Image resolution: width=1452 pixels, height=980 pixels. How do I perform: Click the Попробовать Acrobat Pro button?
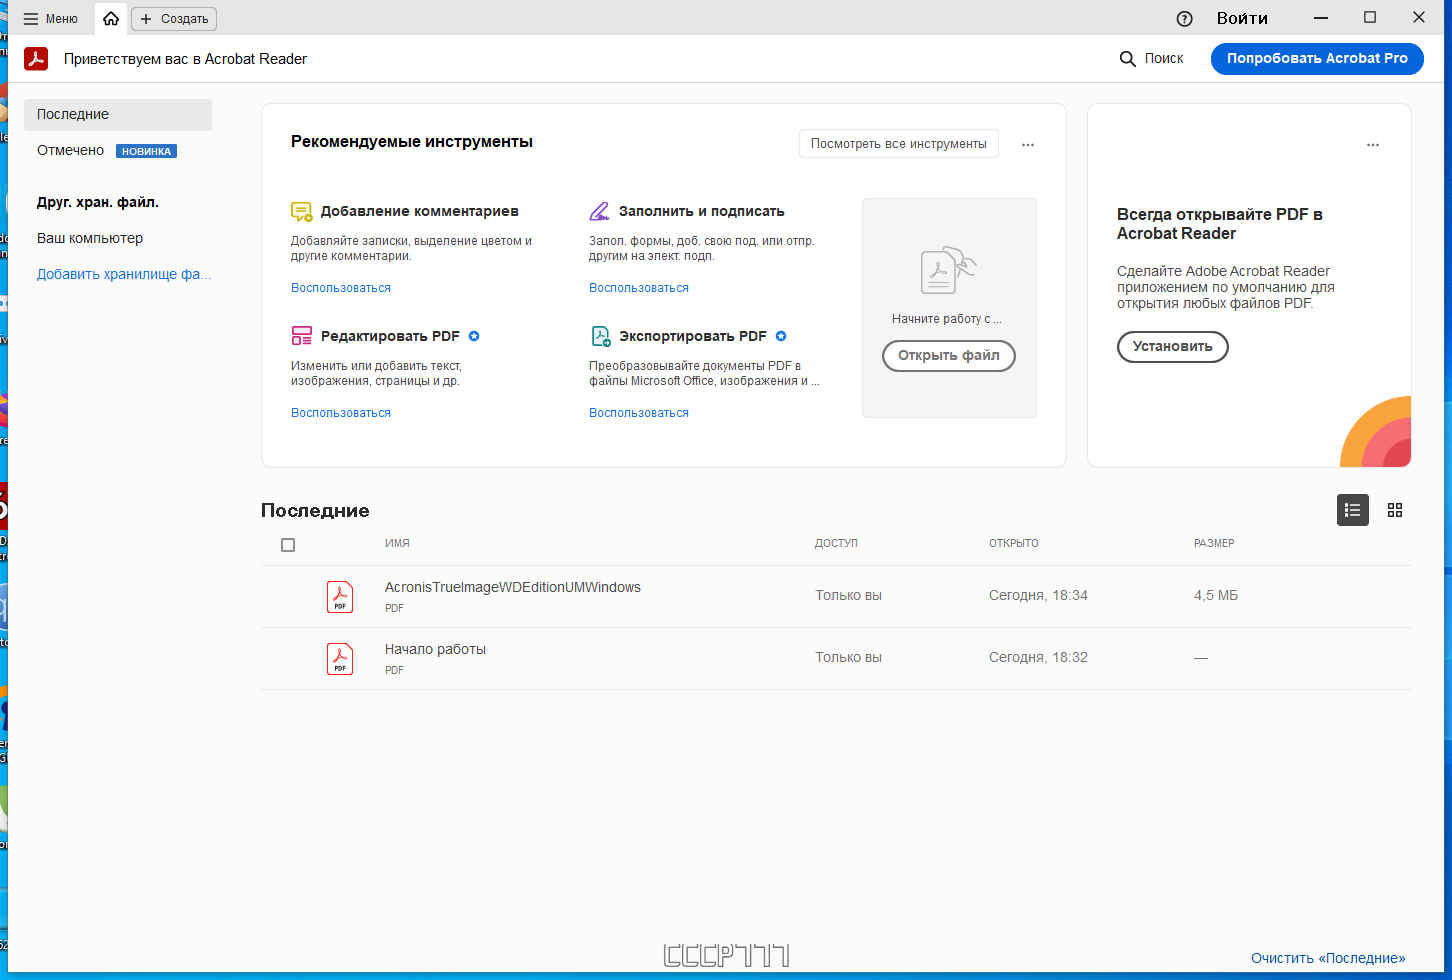[x=1317, y=59]
